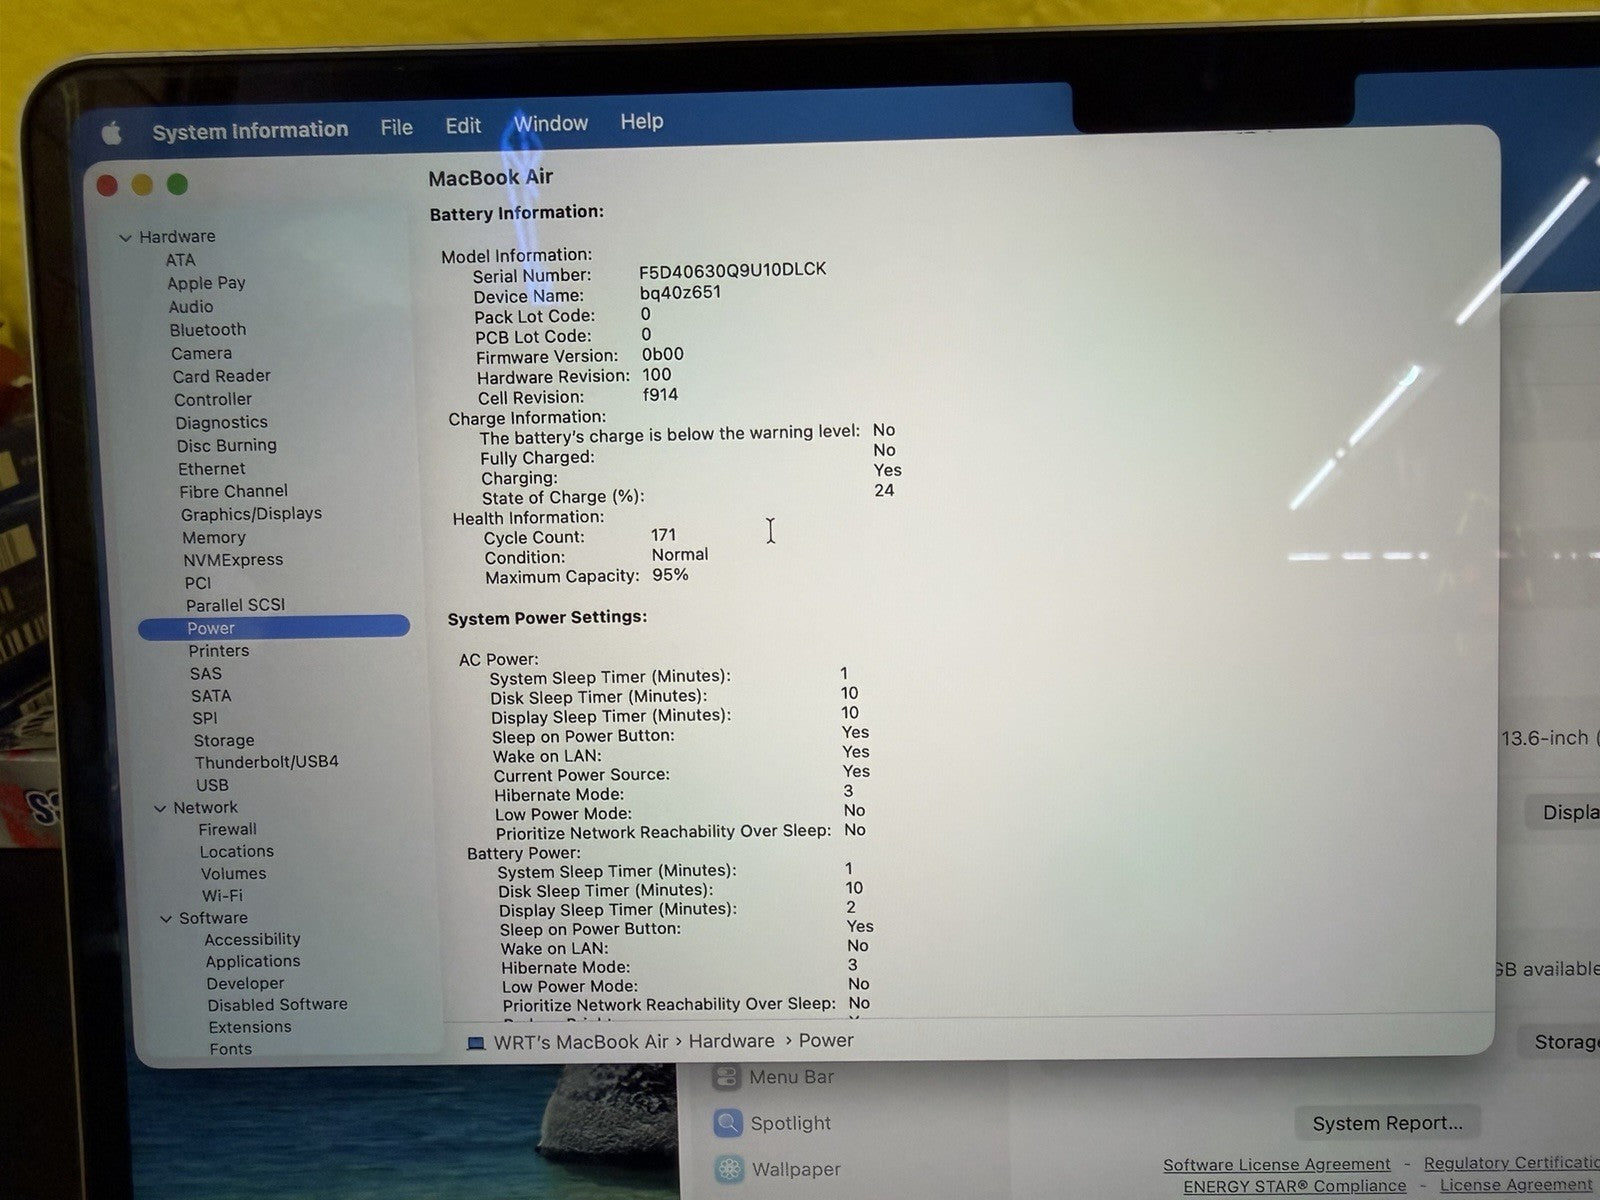This screenshot has width=1600, height=1200.
Task: Open the Window menu
Action: click(550, 123)
